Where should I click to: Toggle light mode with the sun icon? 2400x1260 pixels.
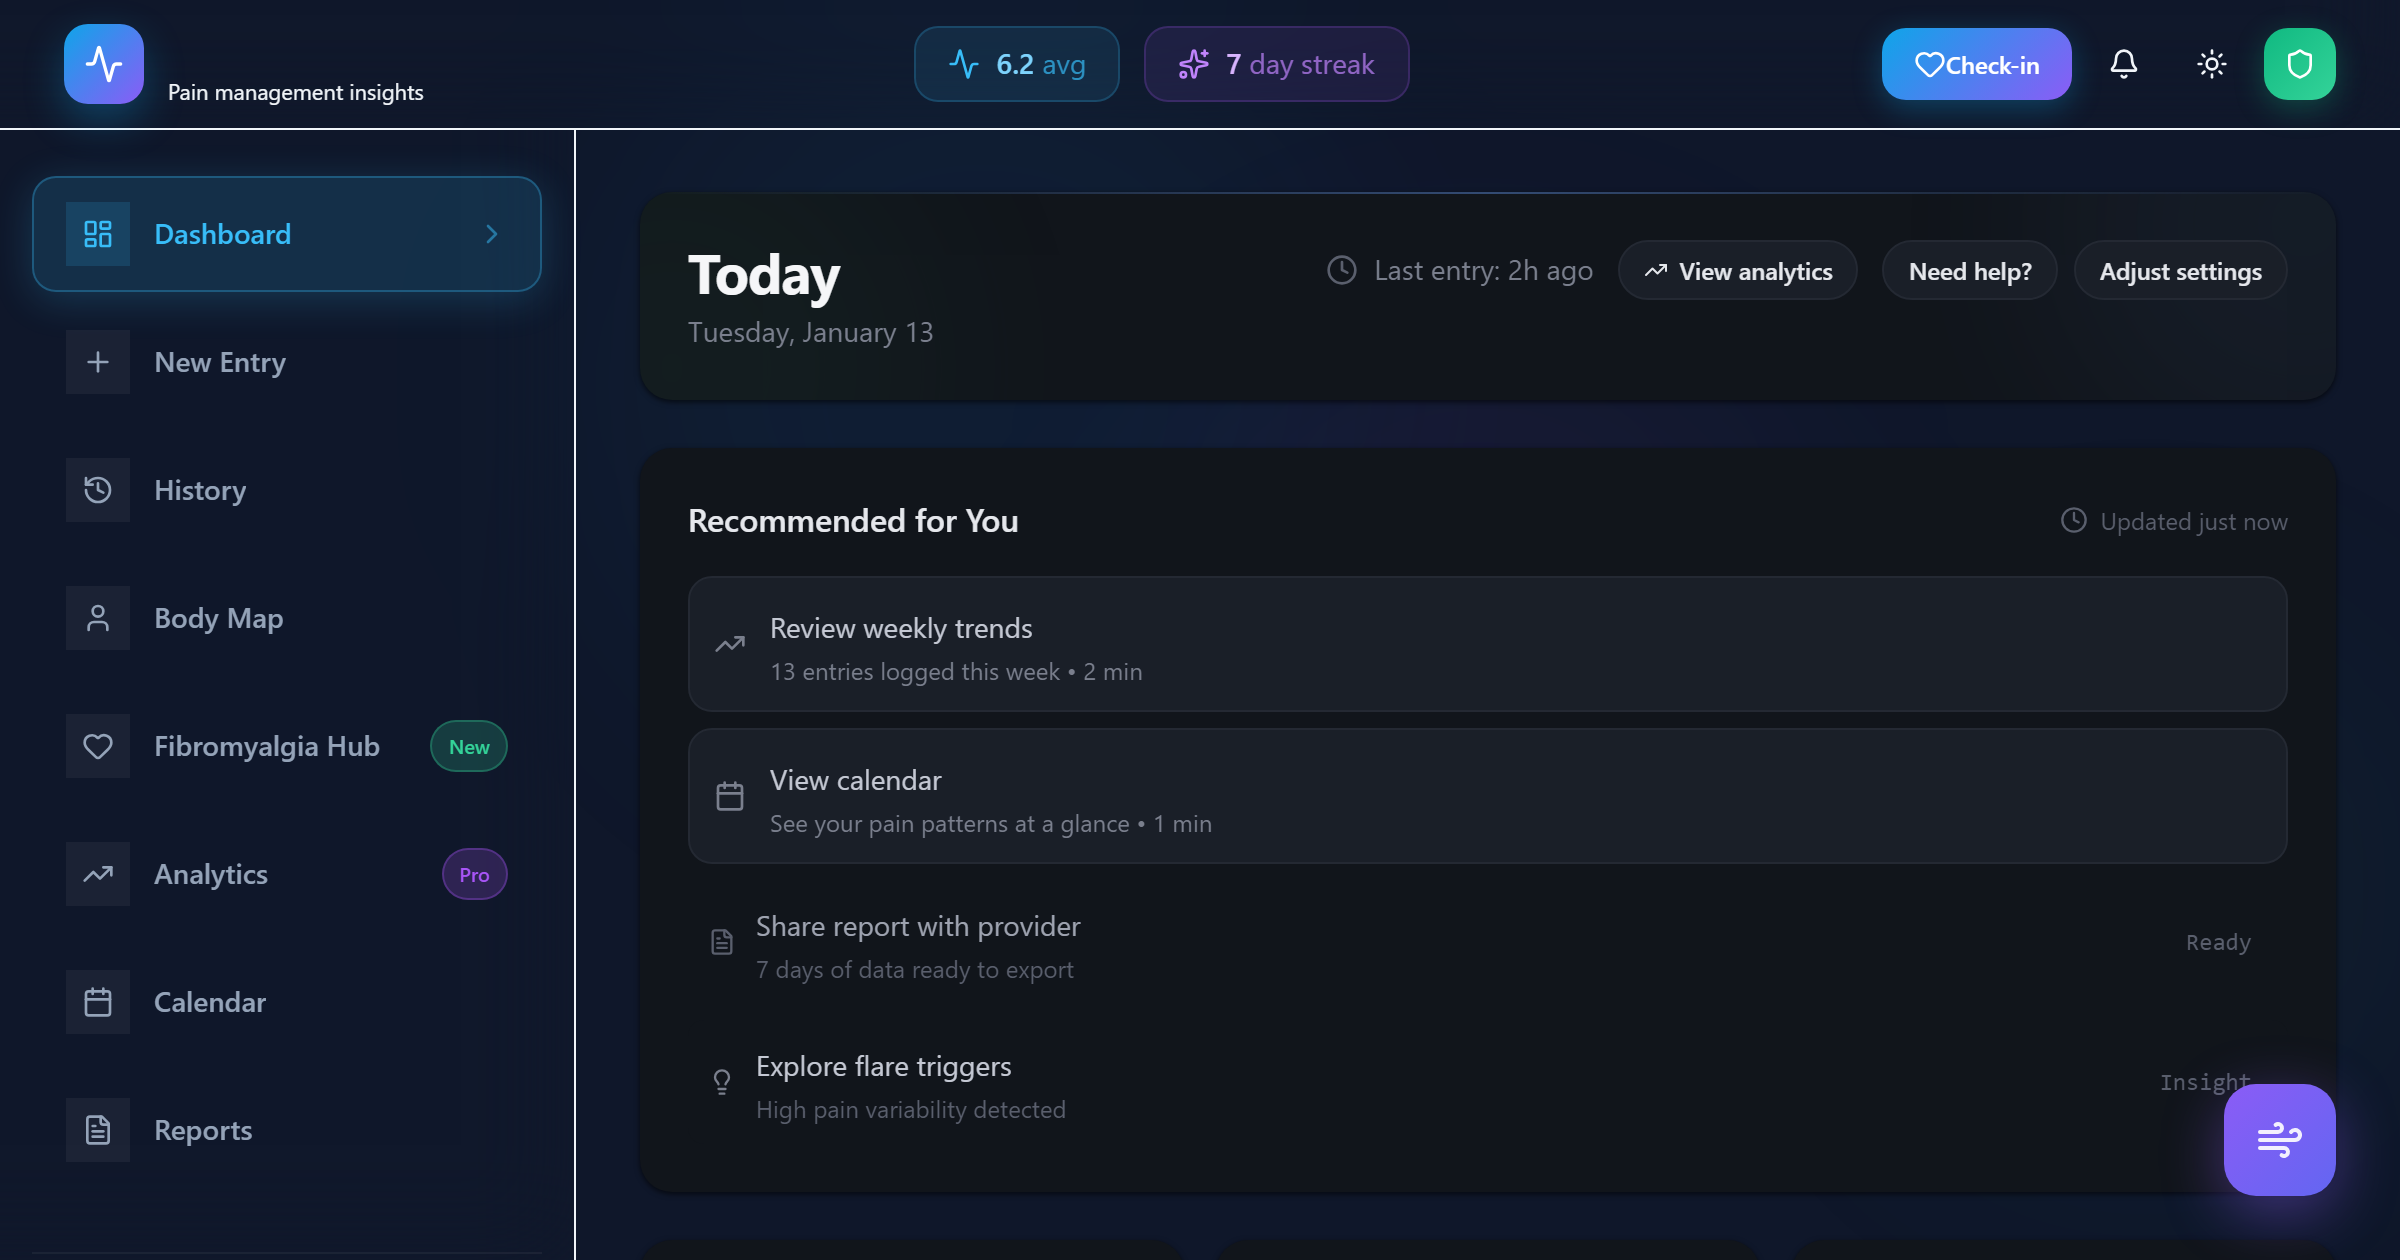2211,63
